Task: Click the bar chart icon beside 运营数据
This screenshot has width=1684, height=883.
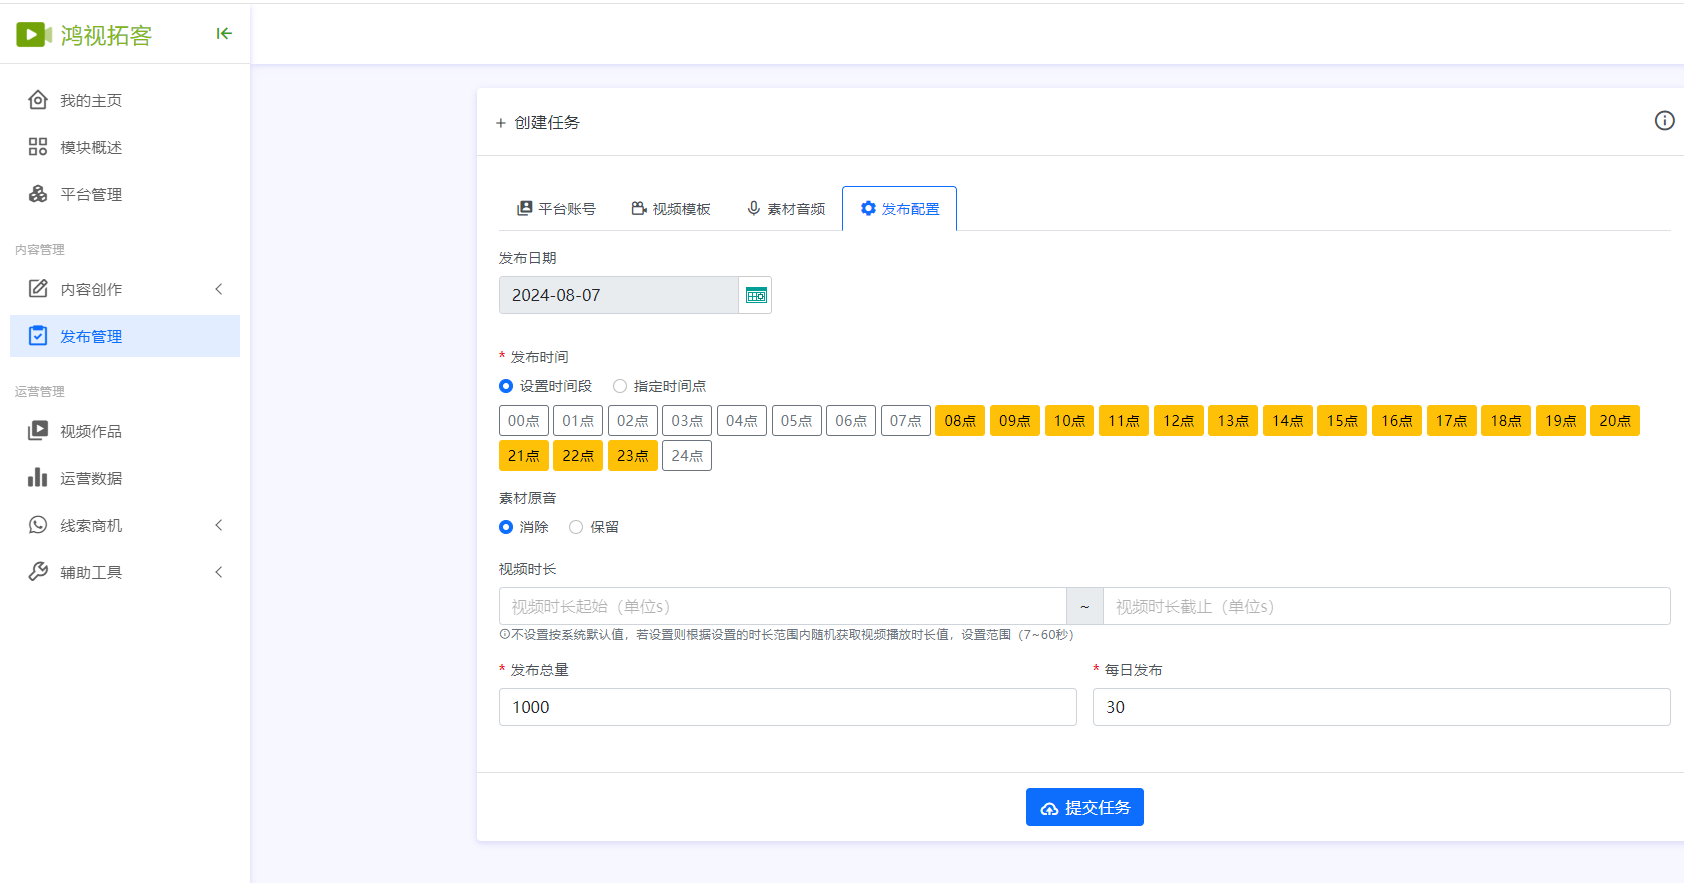Action: click(38, 478)
